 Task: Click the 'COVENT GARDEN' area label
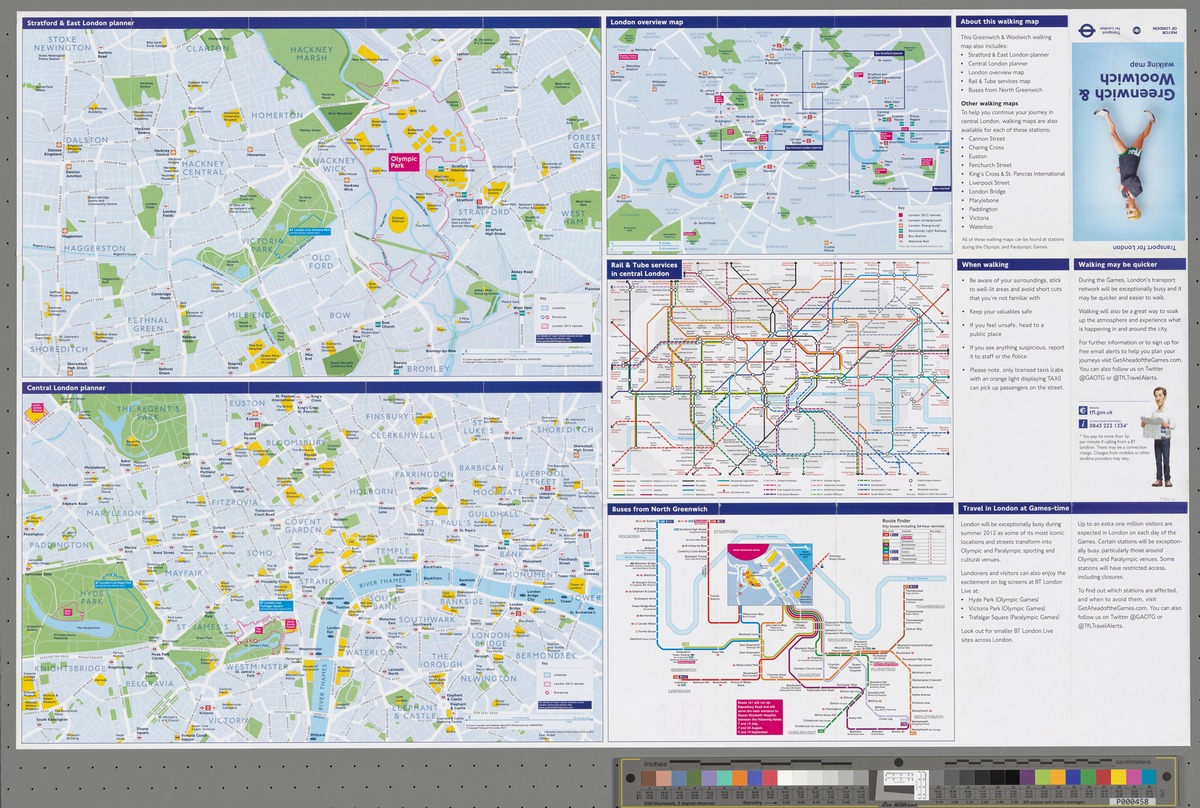(x=304, y=526)
